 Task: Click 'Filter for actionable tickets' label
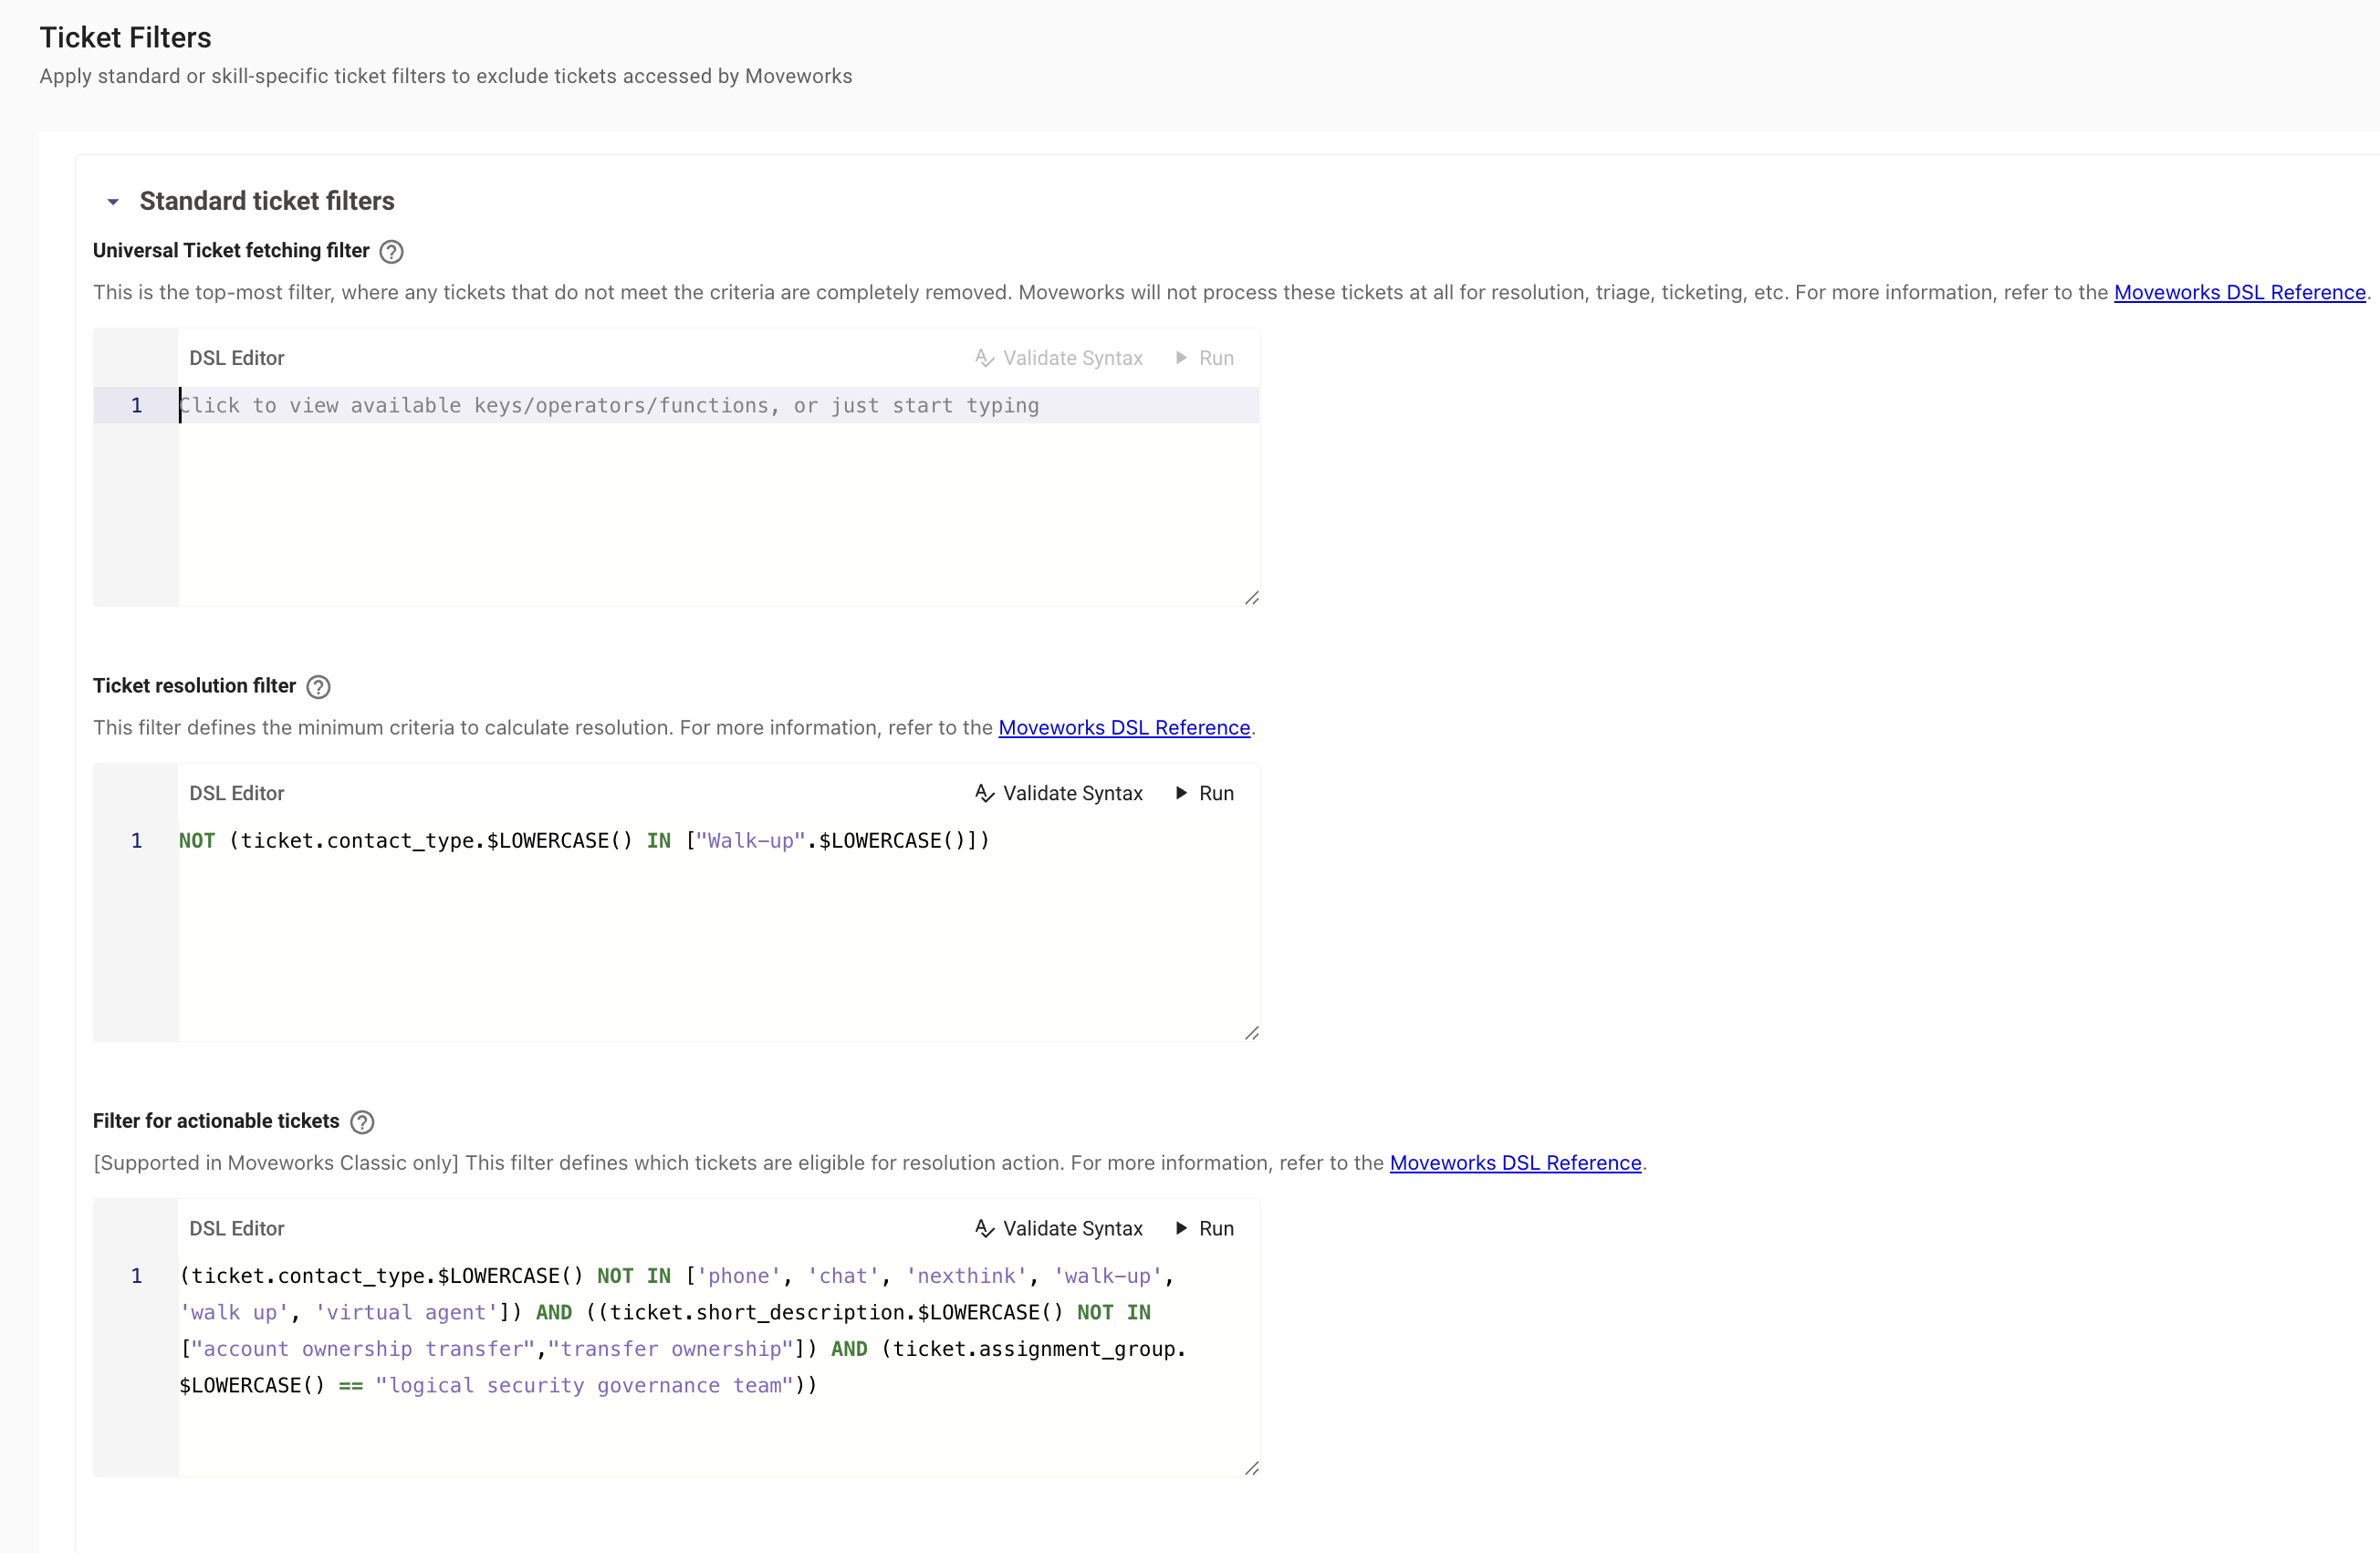pos(216,1121)
